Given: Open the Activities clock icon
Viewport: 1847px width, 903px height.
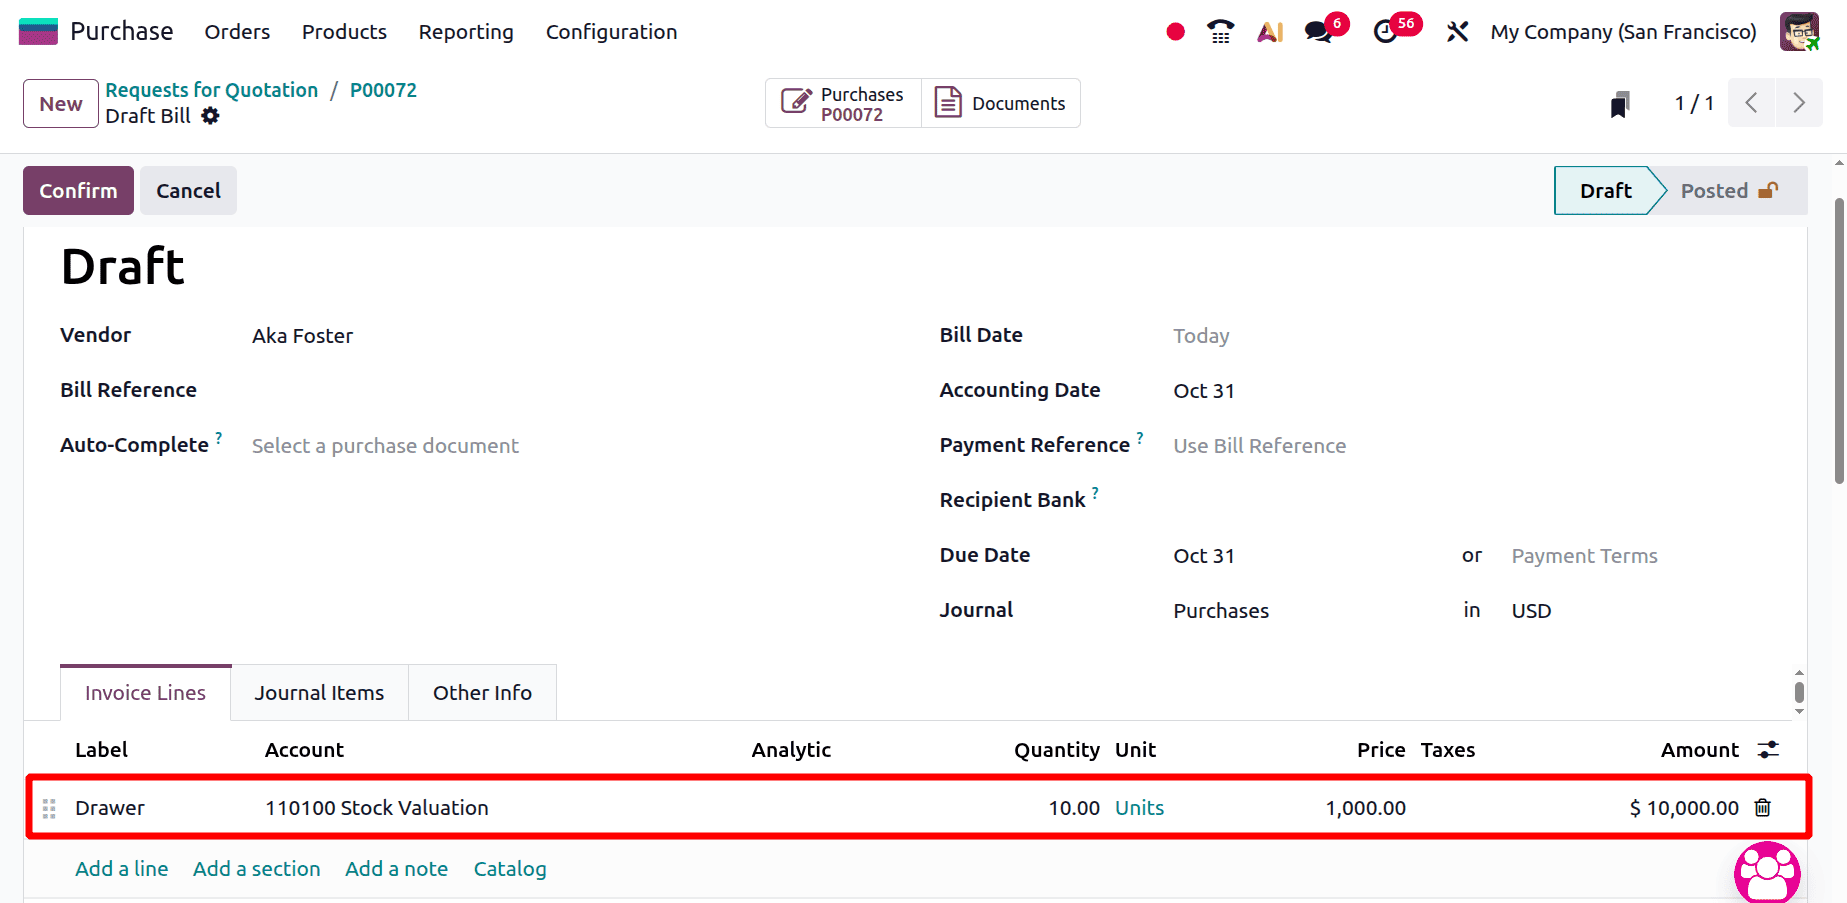Looking at the screenshot, I should [1386, 31].
